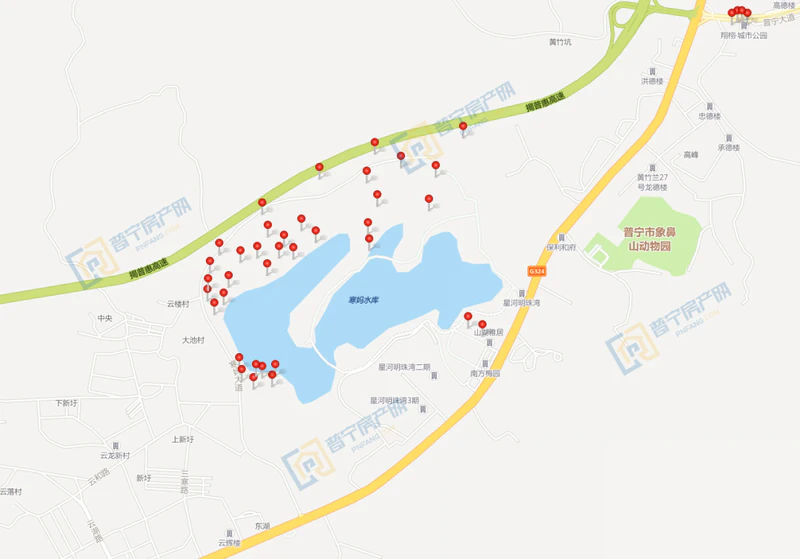Viewport: 800px width, 559px height.
Task: Click the red pin directly above 山湖雅居 label
Action: pos(482,324)
